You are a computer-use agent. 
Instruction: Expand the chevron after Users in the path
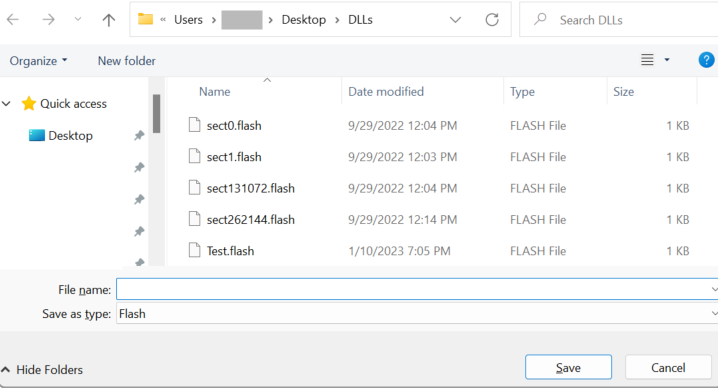[213, 20]
